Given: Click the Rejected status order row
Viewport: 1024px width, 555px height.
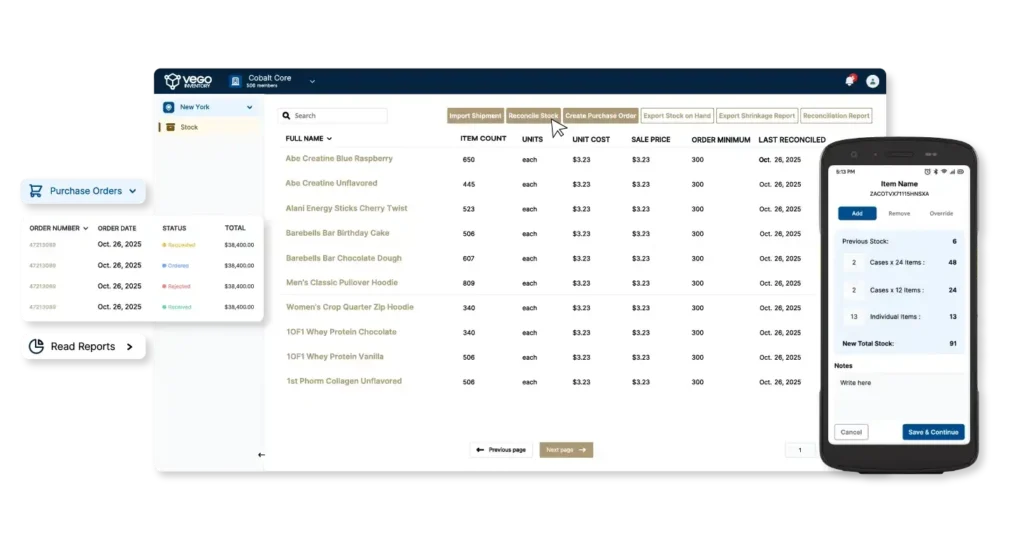Looking at the screenshot, I should click(142, 286).
